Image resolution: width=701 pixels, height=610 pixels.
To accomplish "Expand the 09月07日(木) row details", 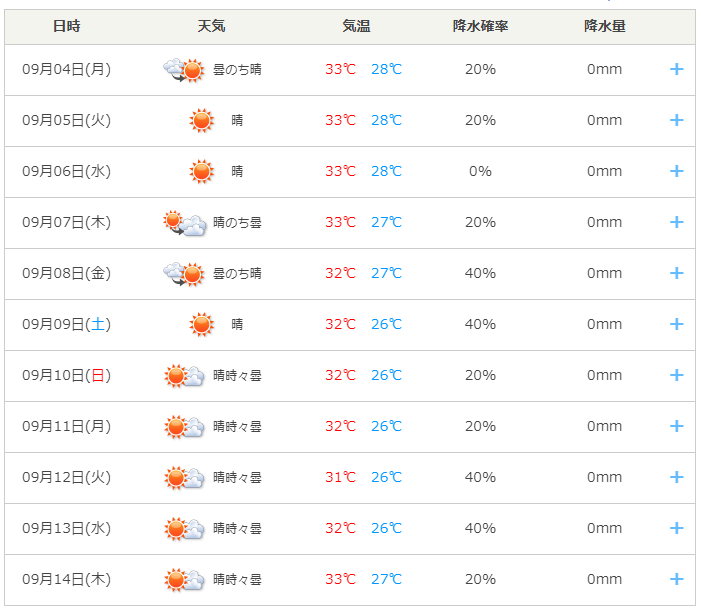I will tap(676, 222).
